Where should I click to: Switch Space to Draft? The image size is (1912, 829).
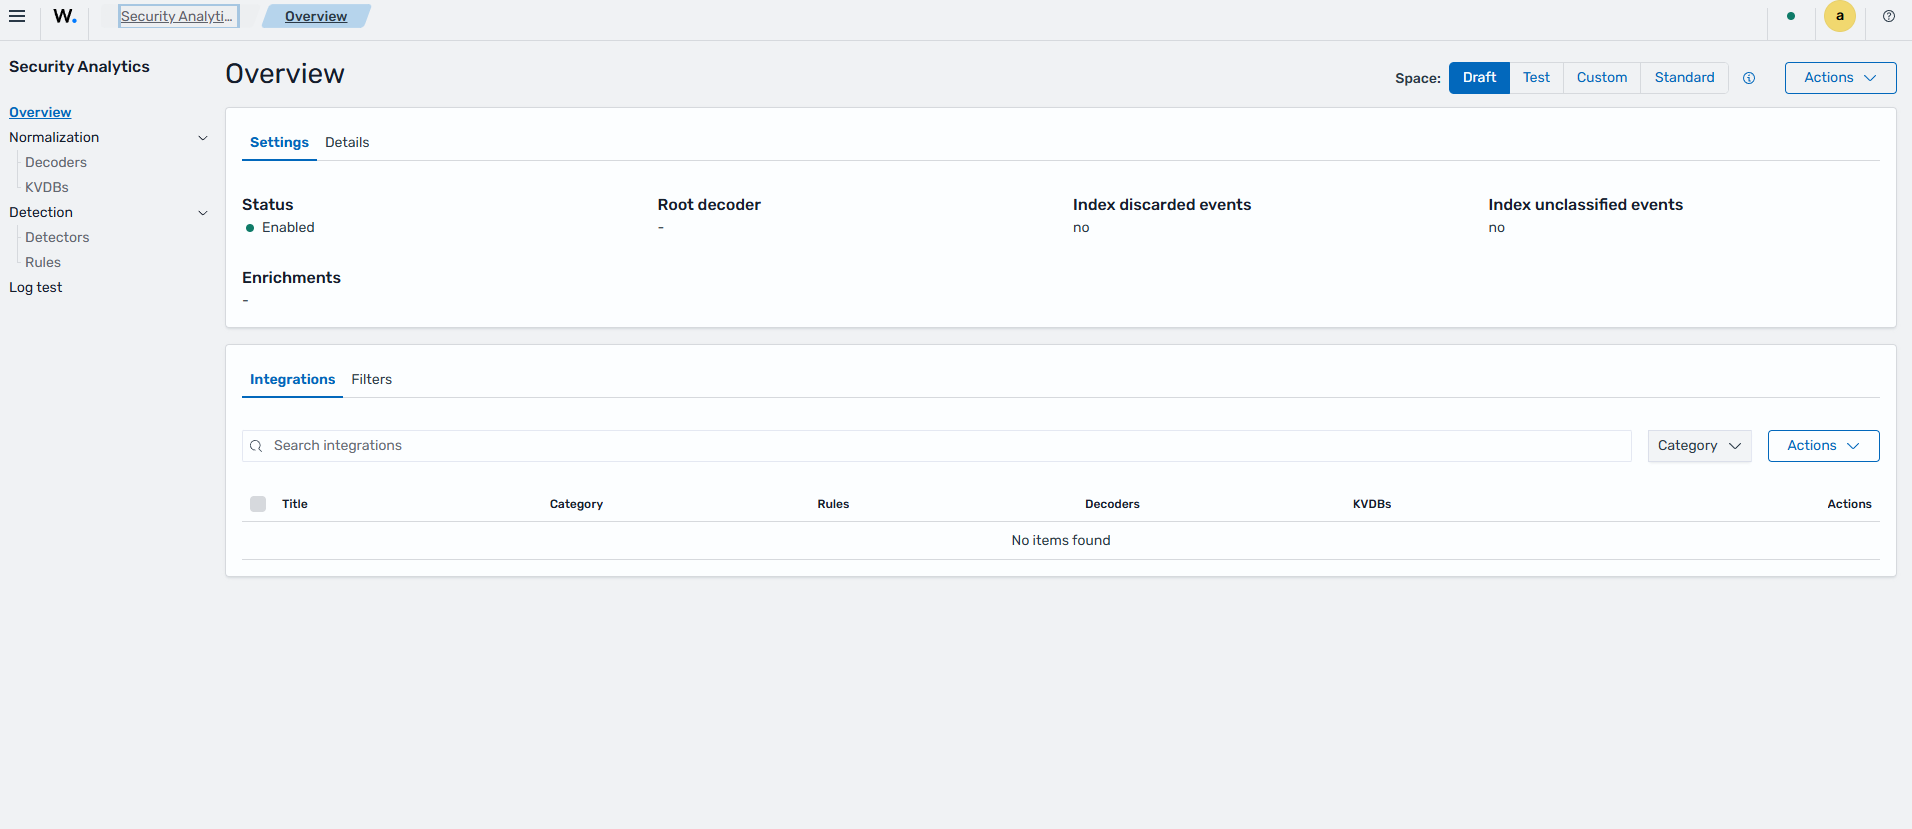coord(1479,78)
